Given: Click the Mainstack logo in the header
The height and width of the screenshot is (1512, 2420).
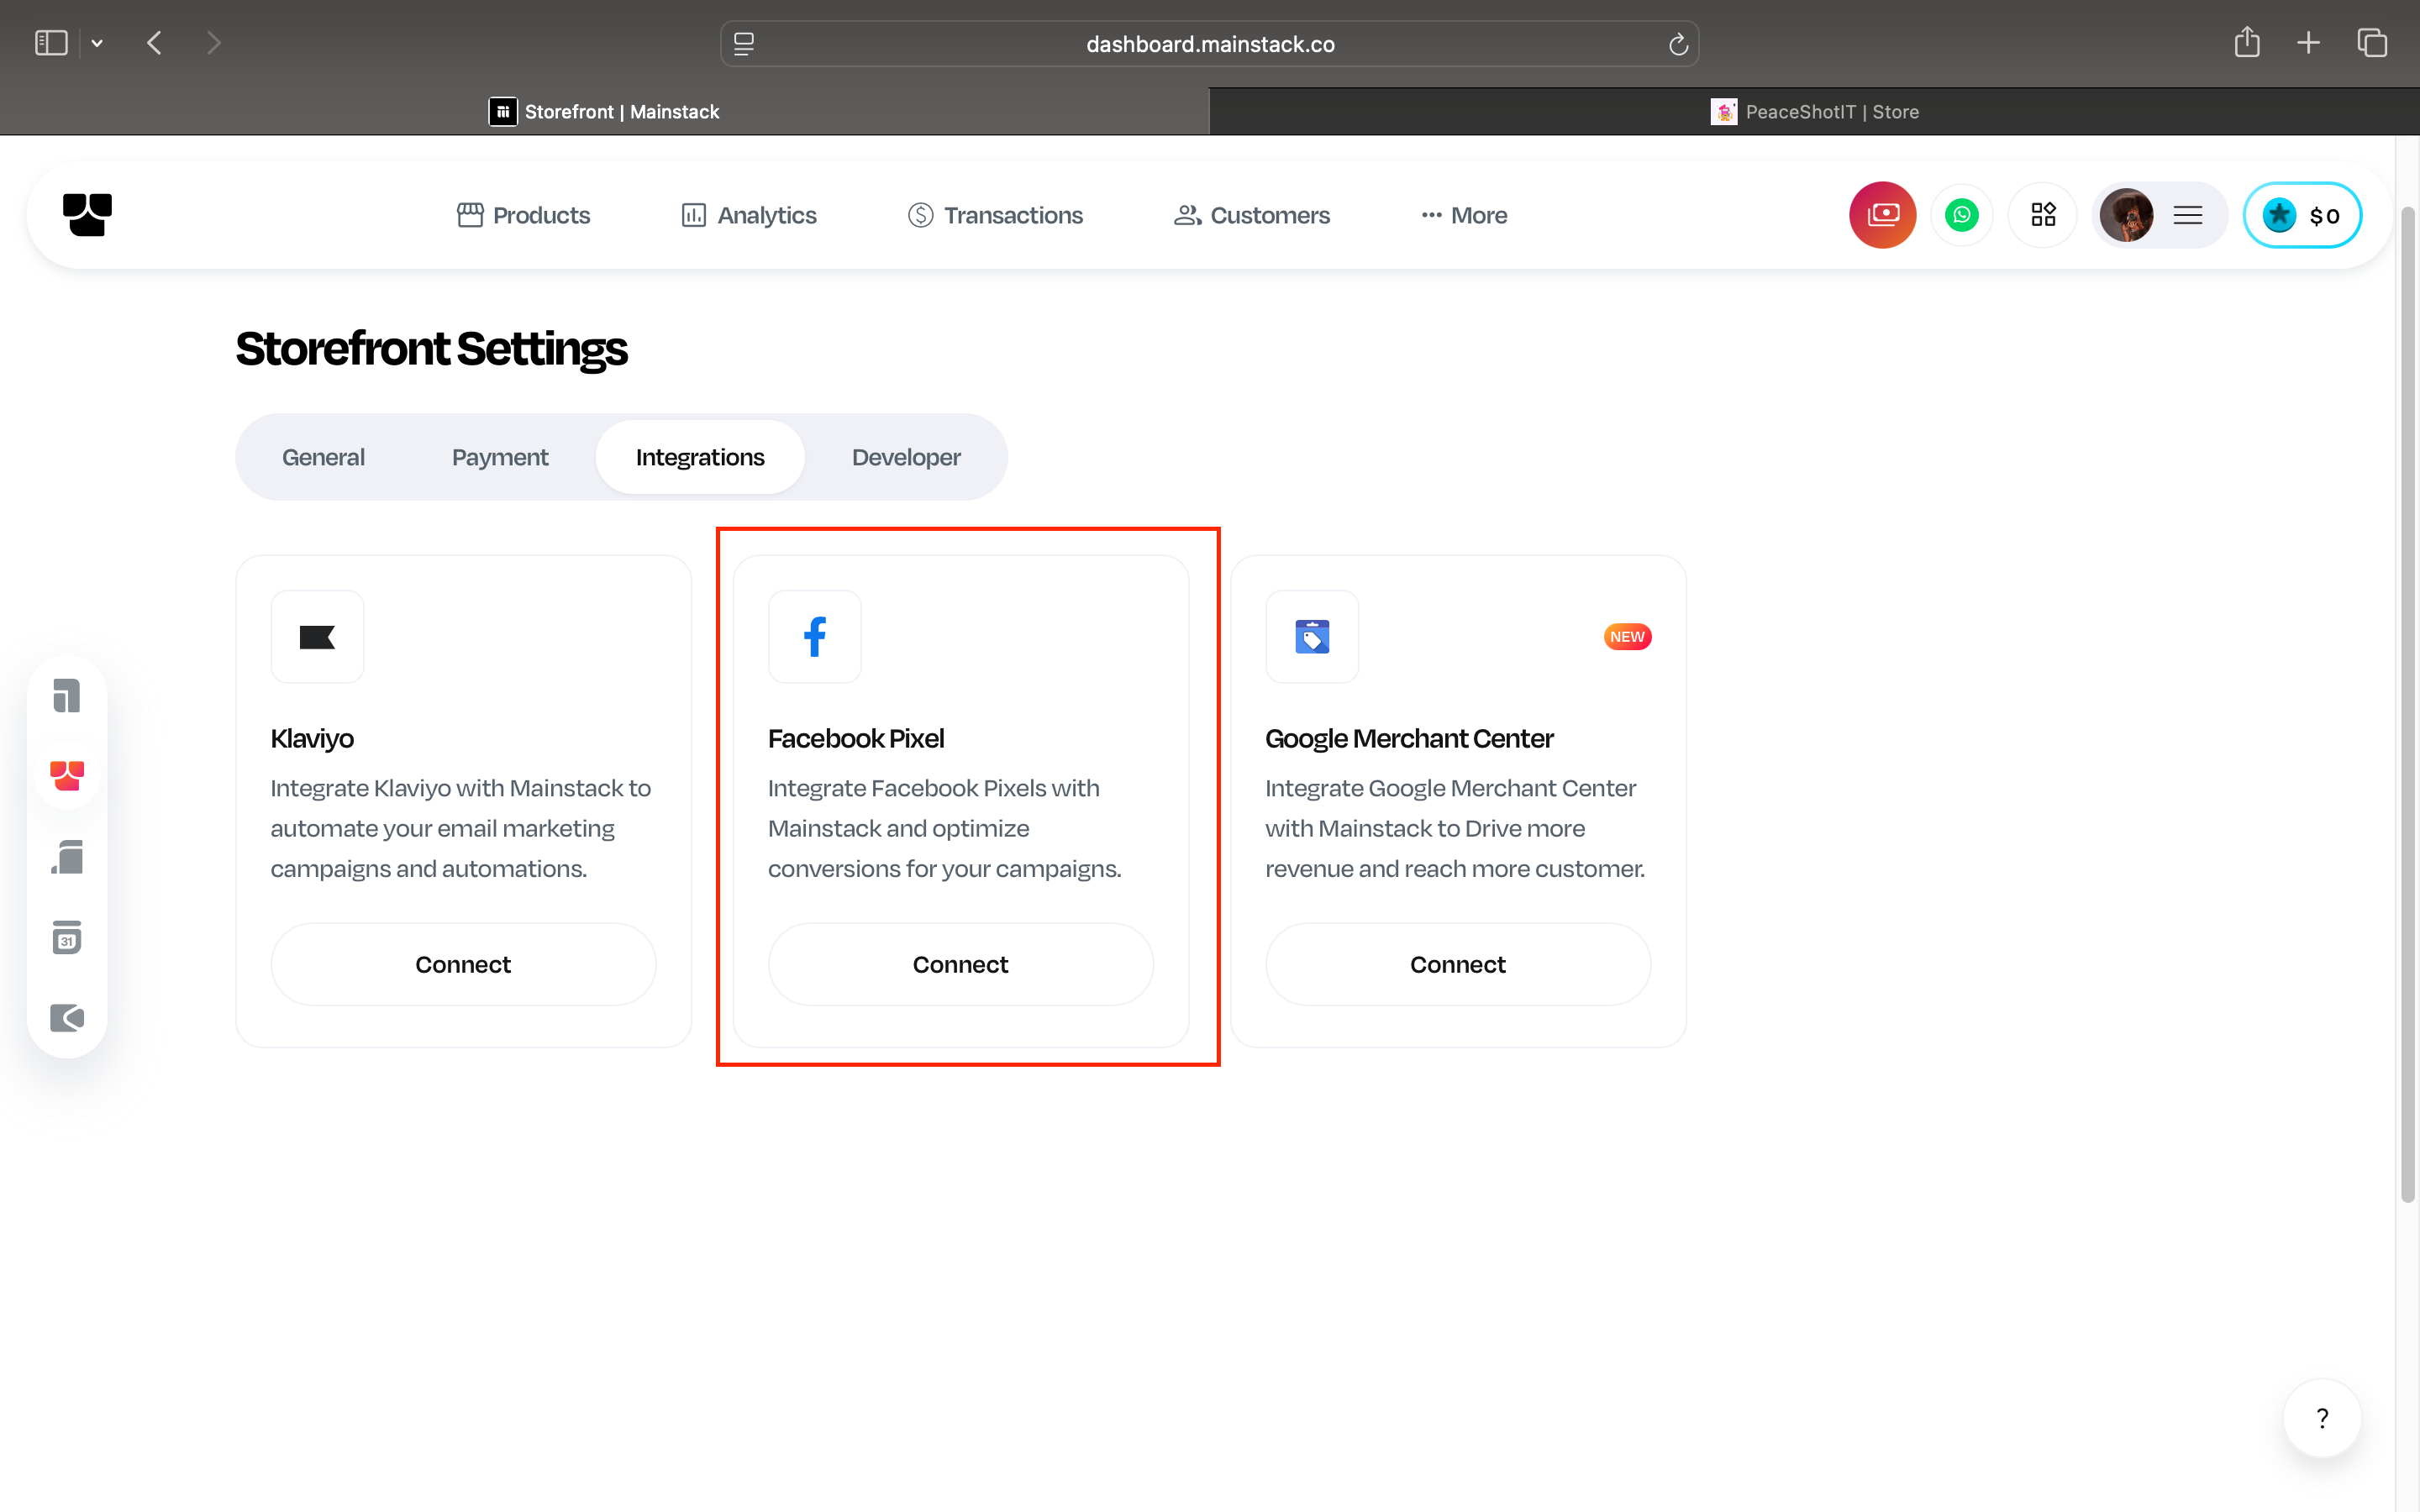Looking at the screenshot, I should pos(87,215).
